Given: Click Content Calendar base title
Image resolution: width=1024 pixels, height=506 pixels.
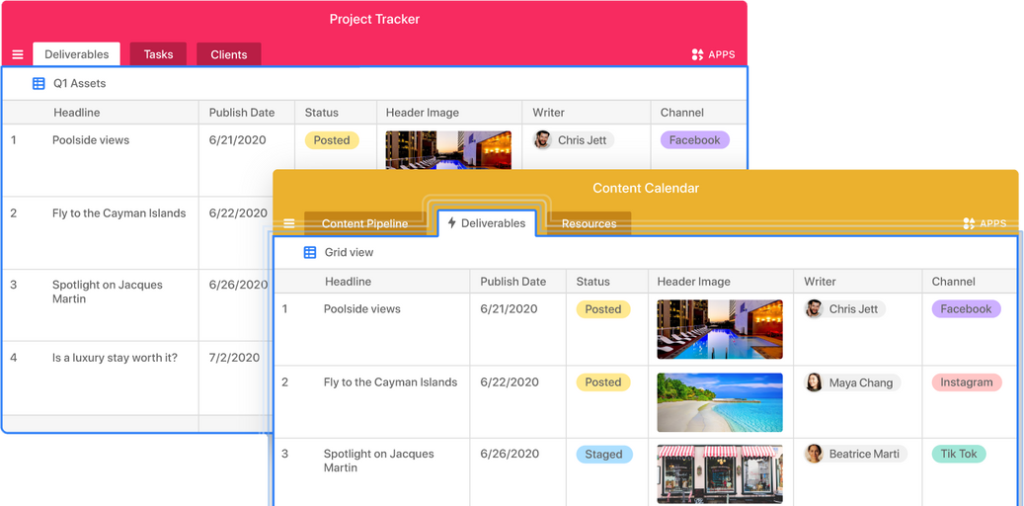Looking at the screenshot, I should (646, 188).
